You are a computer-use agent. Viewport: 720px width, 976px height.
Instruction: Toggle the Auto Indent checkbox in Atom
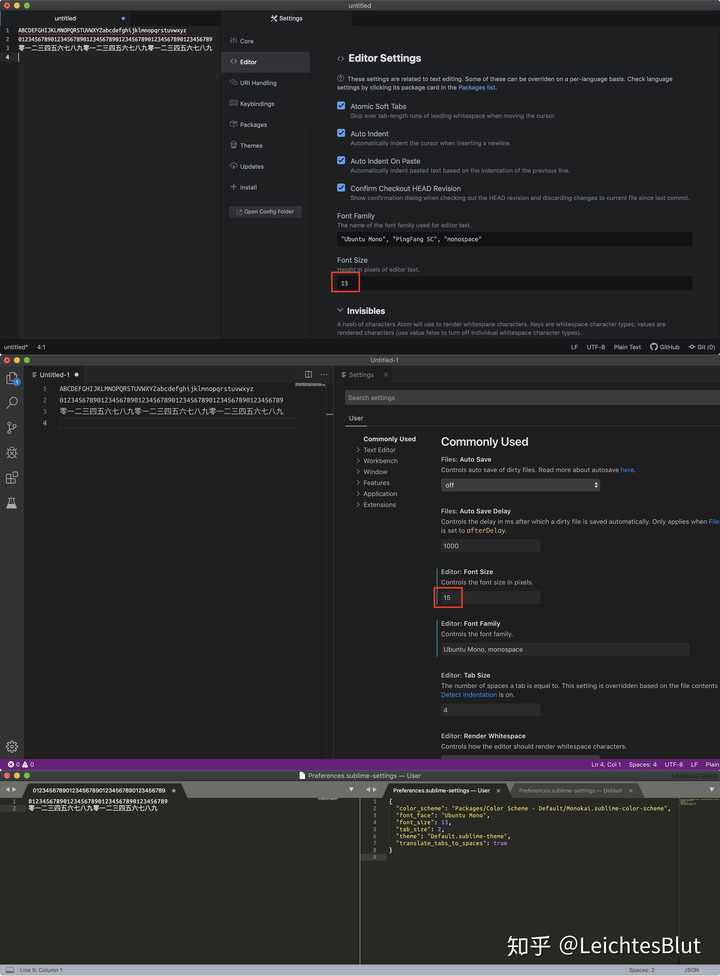click(341, 133)
